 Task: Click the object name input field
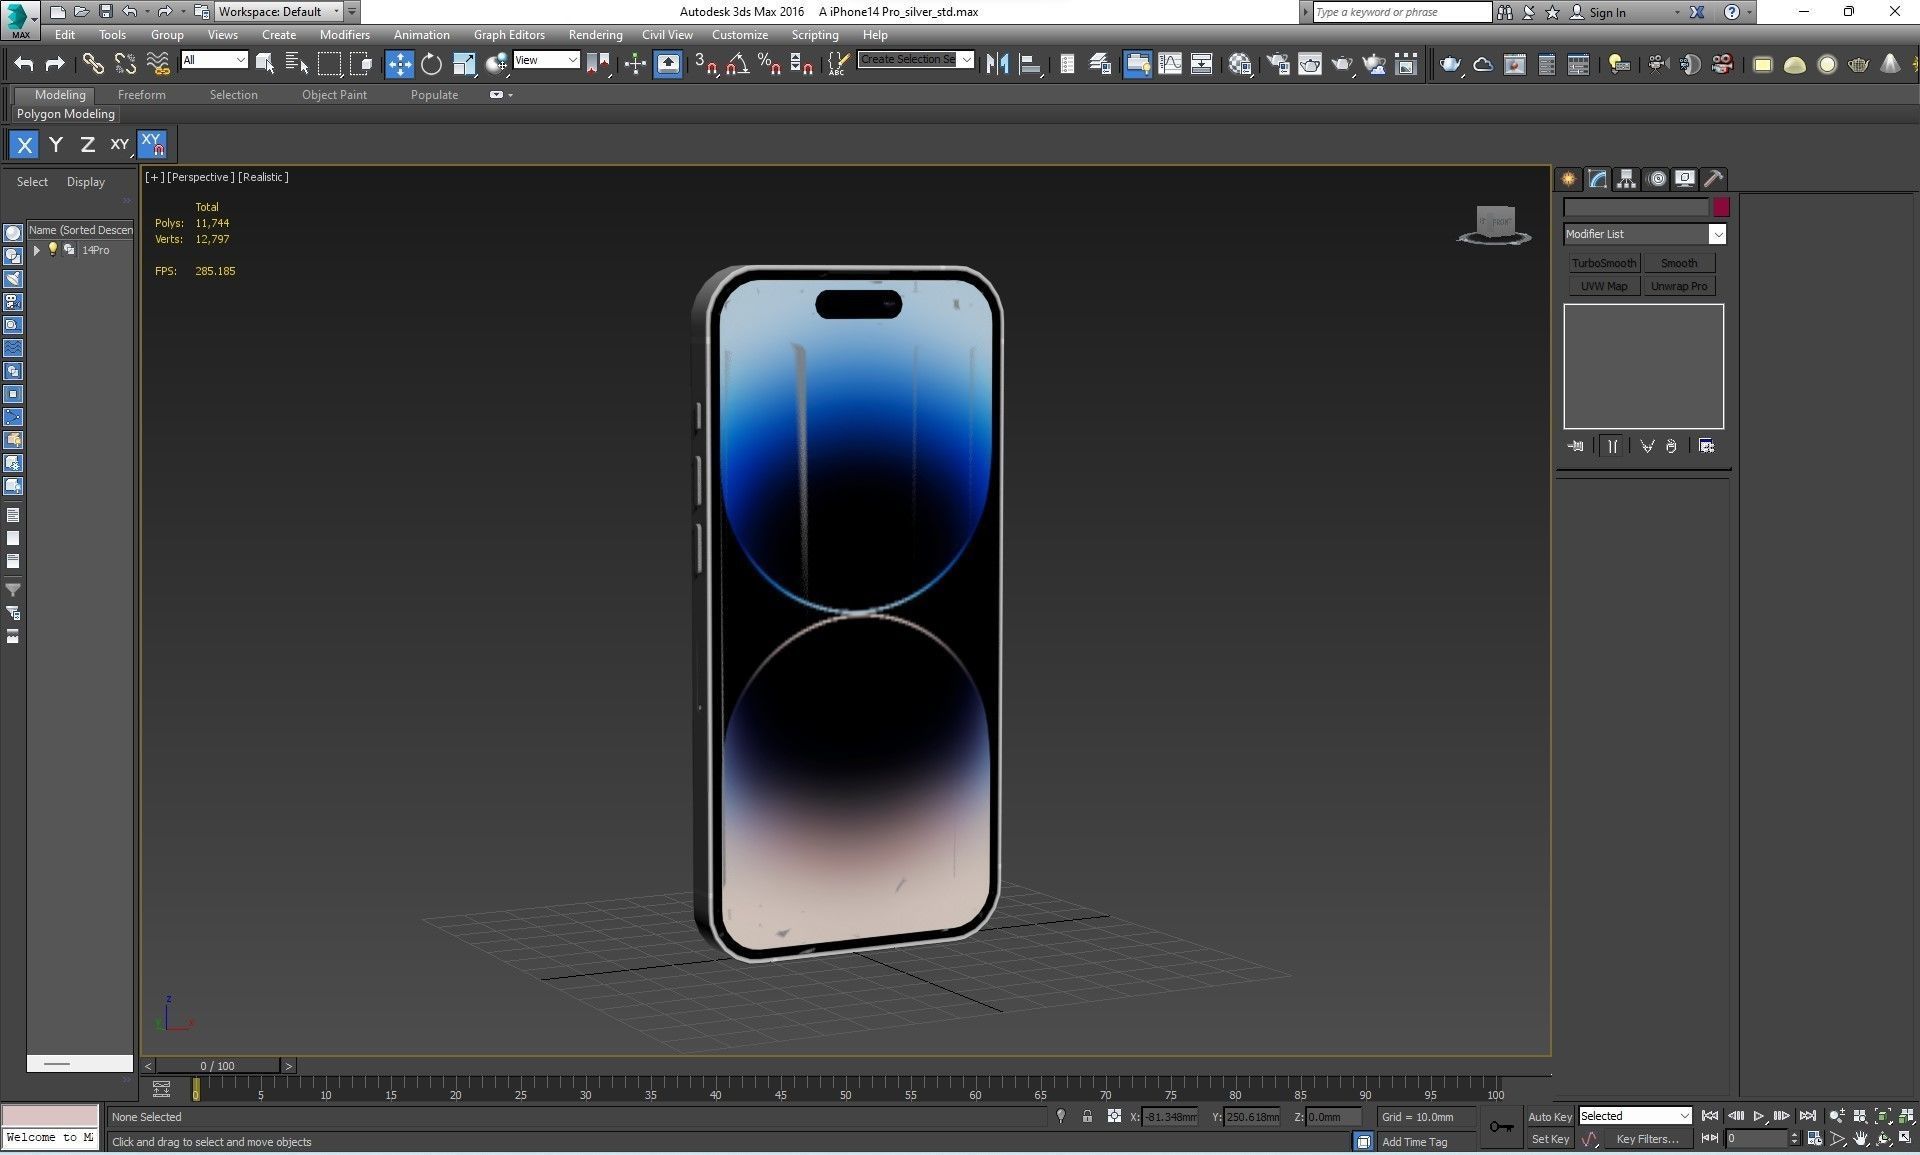[x=1636, y=208]
